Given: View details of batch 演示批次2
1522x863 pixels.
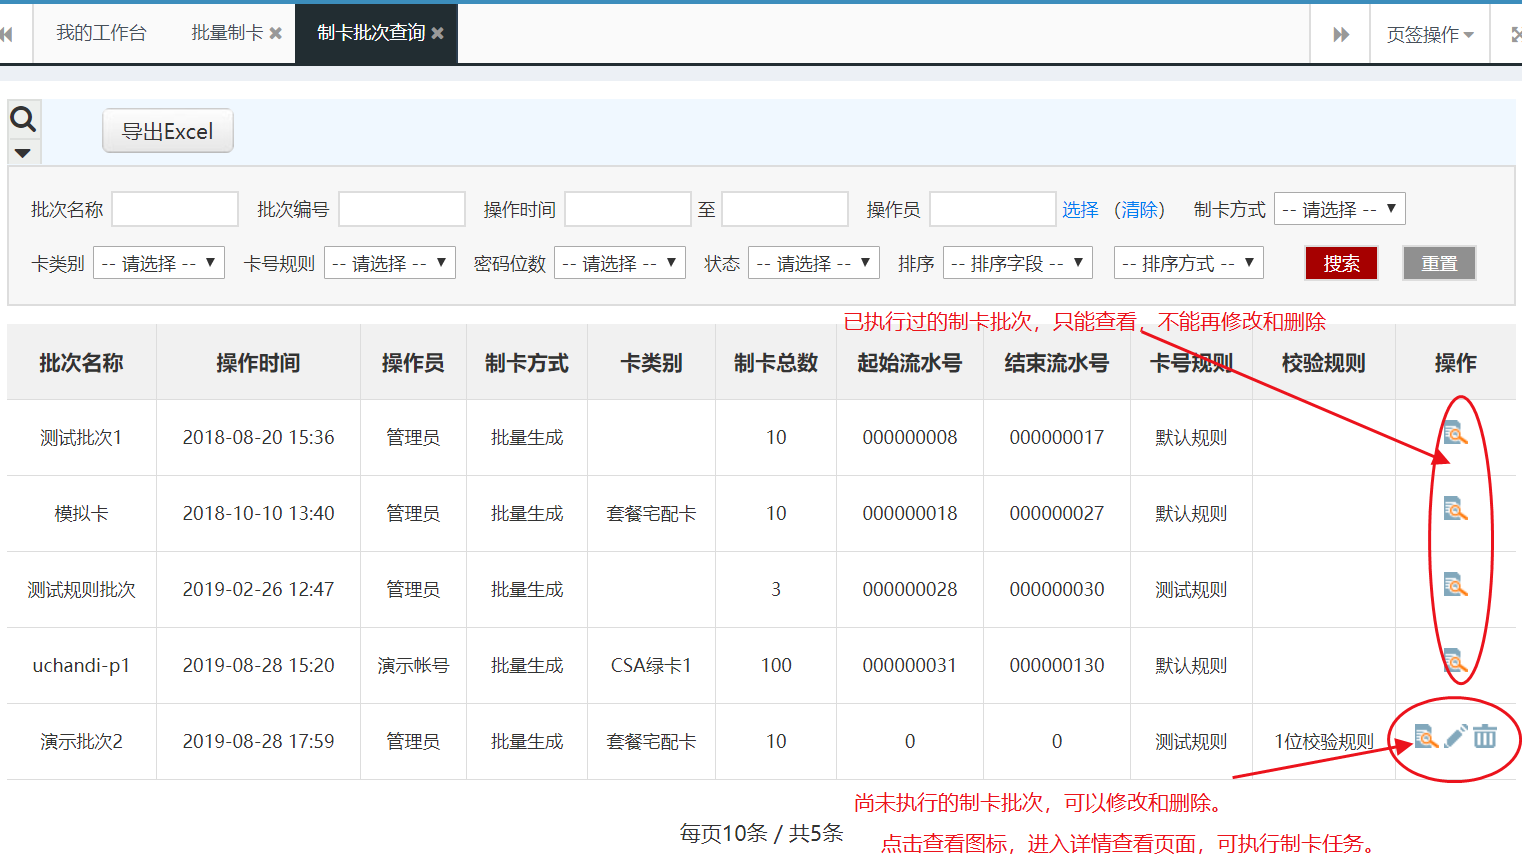Looking at the screenshot, I should click(x=1426, y=737).
